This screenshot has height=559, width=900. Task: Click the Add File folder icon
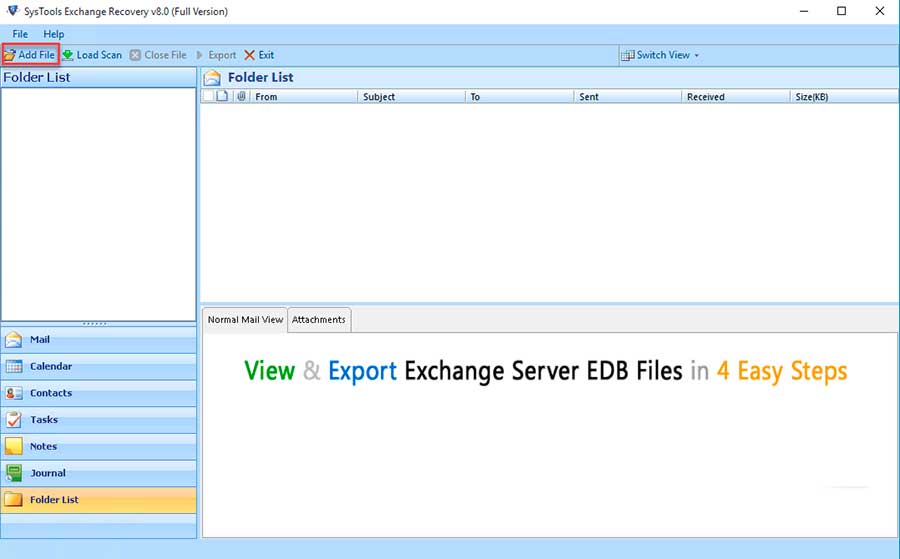coord(10,55)
